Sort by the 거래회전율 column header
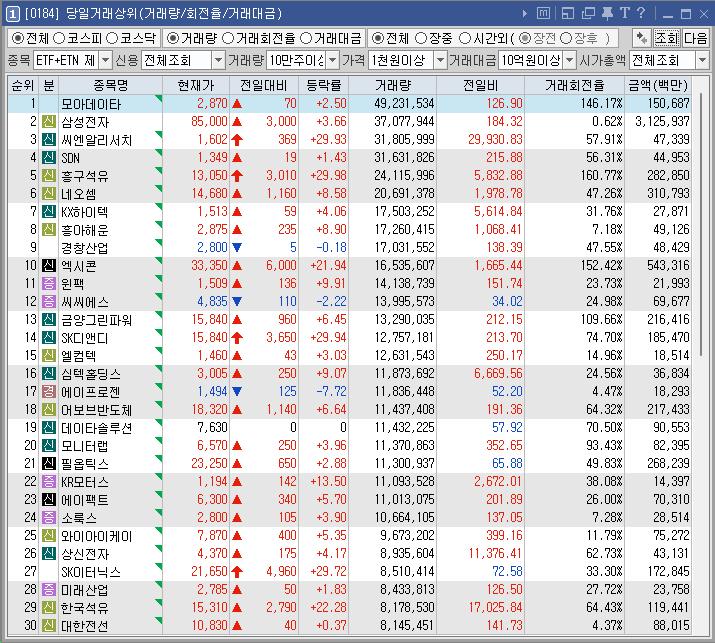Screen dimensions: 715x643 click(x=575, y=85)
